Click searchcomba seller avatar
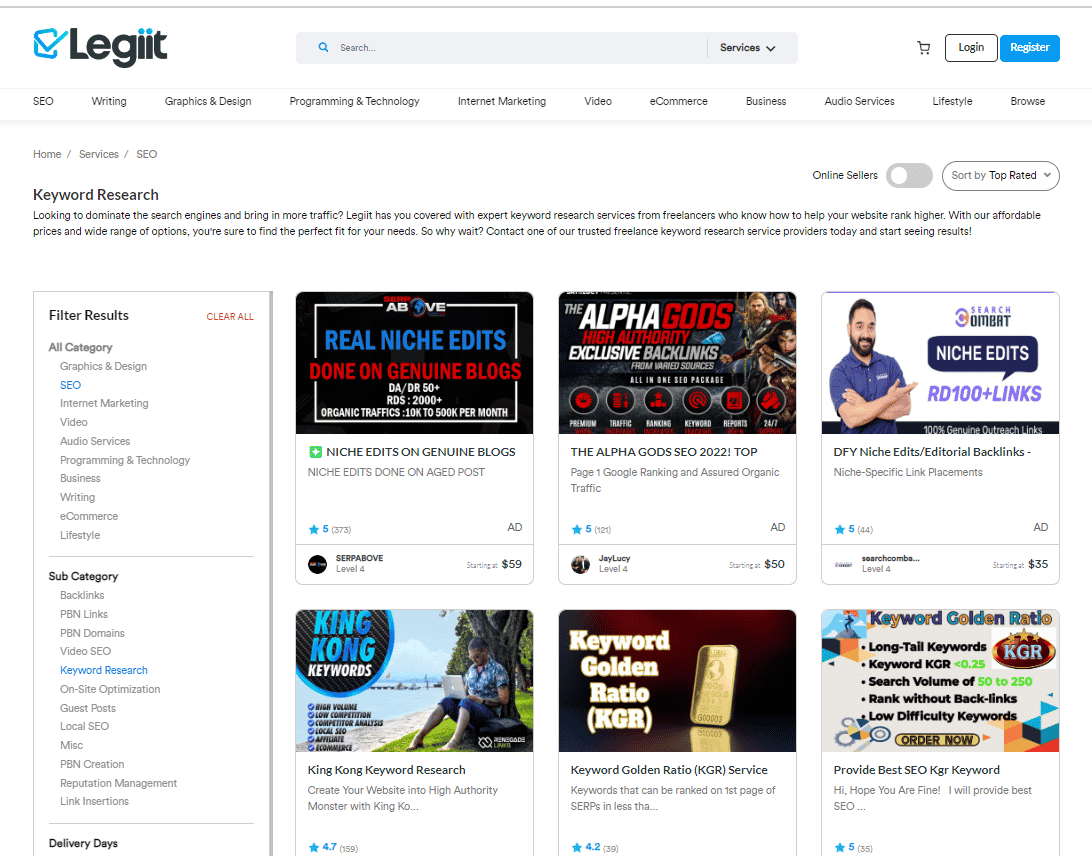The image size is (1092, 856). pyautogui.click(x=843, y=563)
